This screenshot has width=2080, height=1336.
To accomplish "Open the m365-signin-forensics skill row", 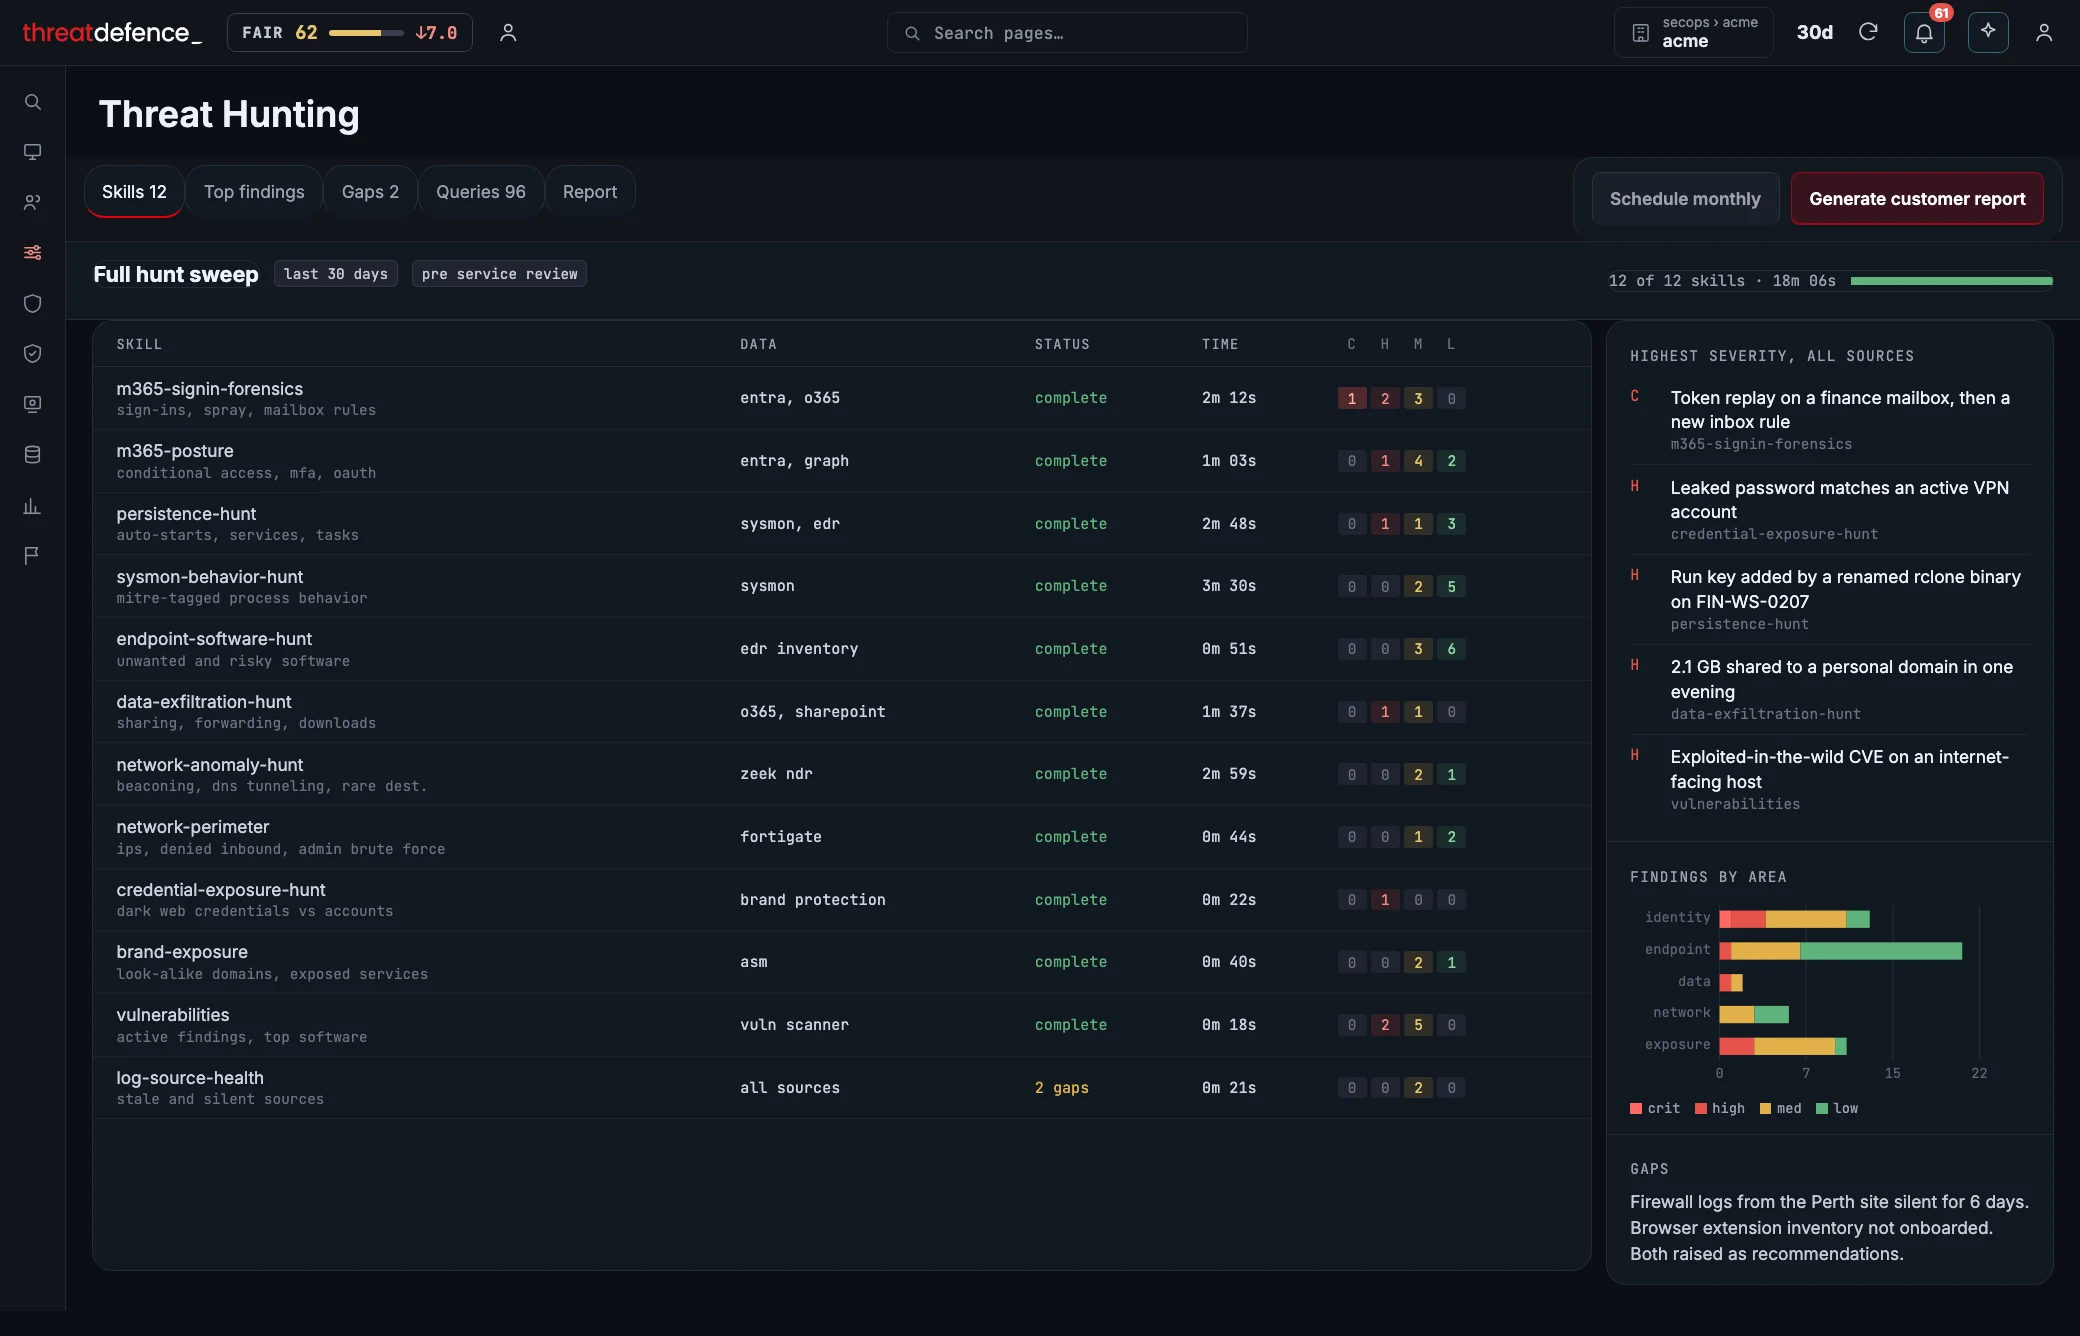I will 841,398.
